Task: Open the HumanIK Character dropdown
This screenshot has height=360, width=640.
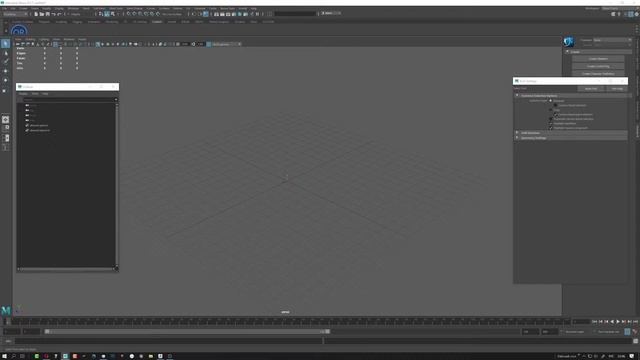Action: [612, 40]
